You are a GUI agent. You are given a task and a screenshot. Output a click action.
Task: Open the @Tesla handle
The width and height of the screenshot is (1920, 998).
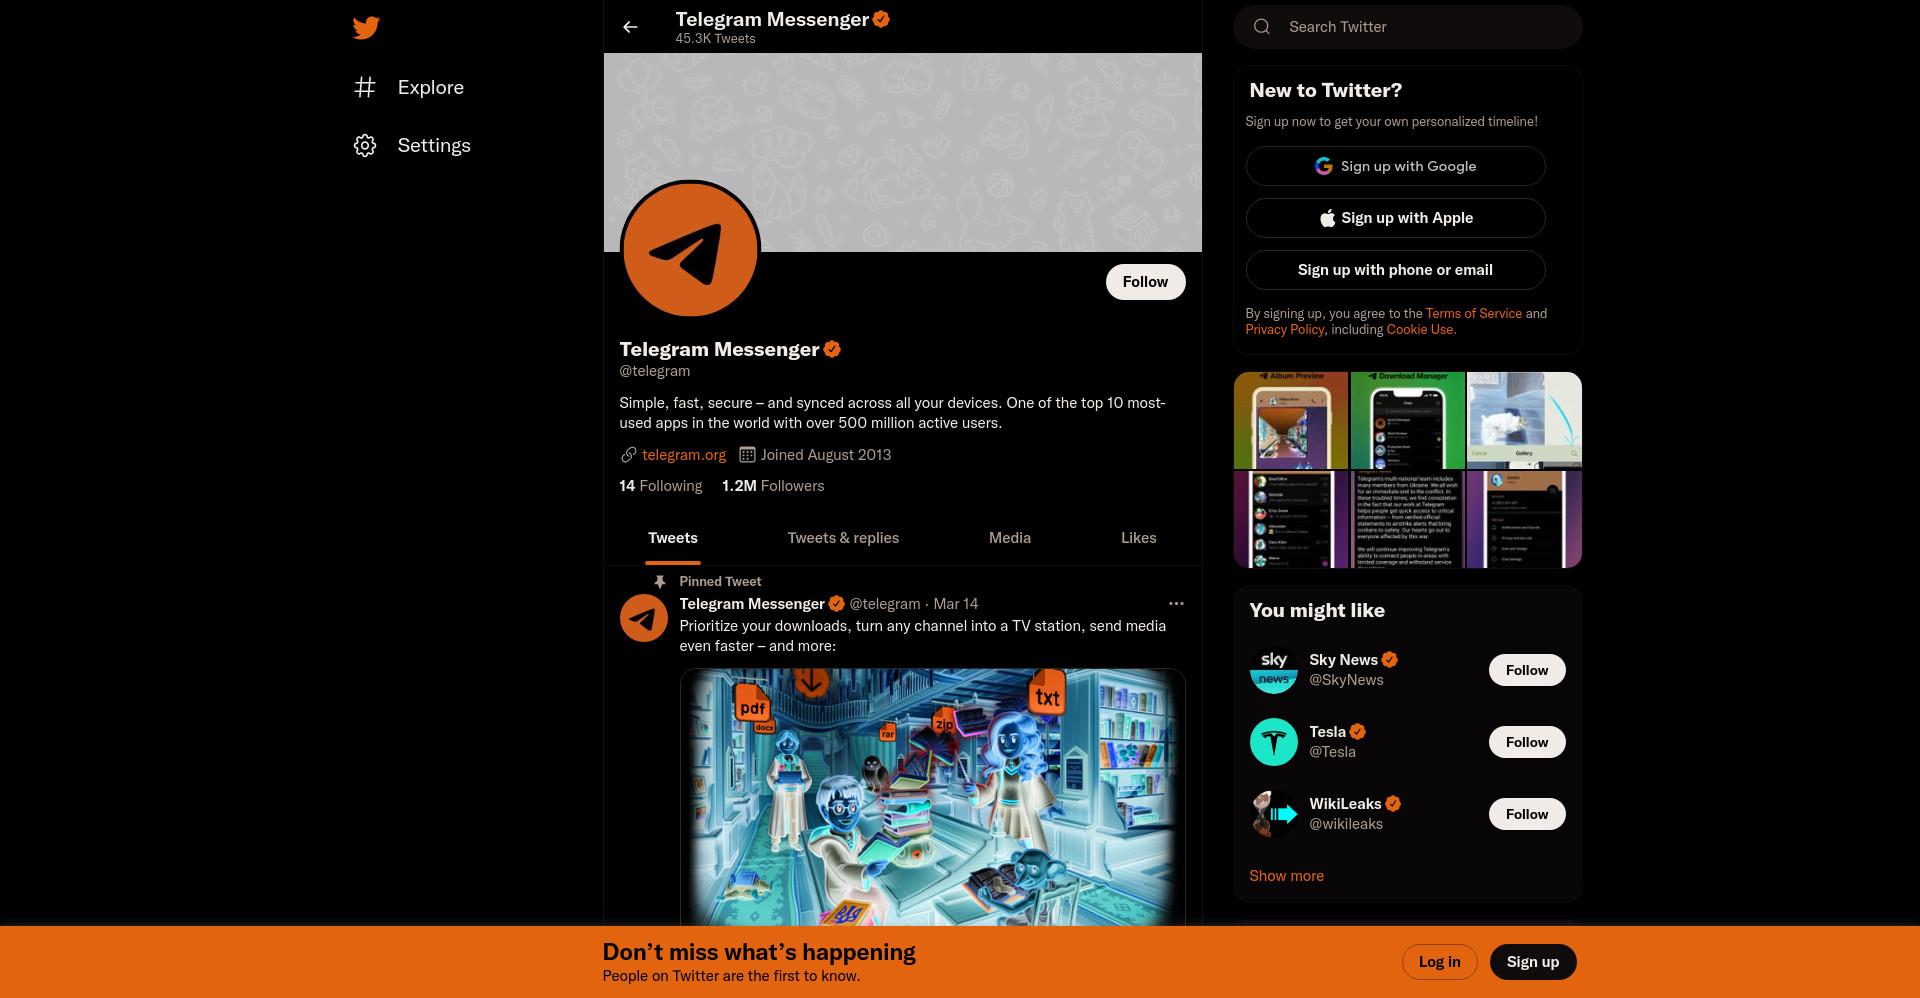(1332, 752)
